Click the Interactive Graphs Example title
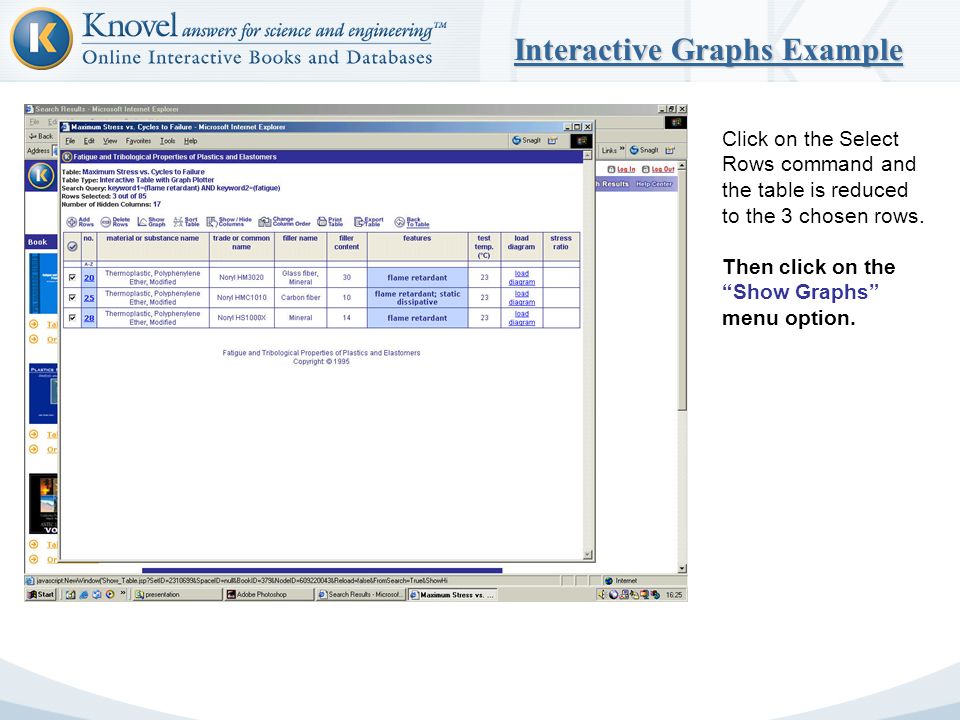The width and height of the screenshot is (960, 720). point(708,50)
